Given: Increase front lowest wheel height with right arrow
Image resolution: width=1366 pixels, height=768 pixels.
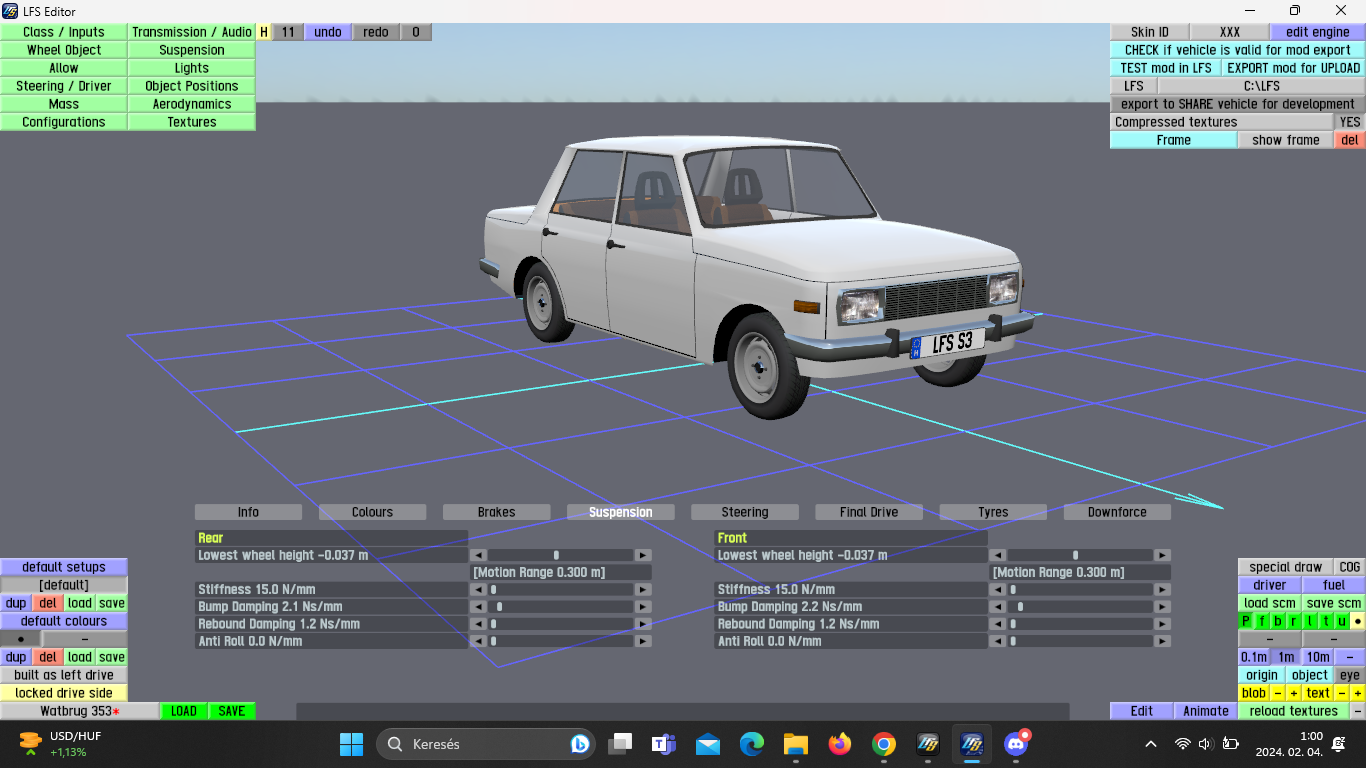Looking at the screenshot, I should pos(1162,555).
